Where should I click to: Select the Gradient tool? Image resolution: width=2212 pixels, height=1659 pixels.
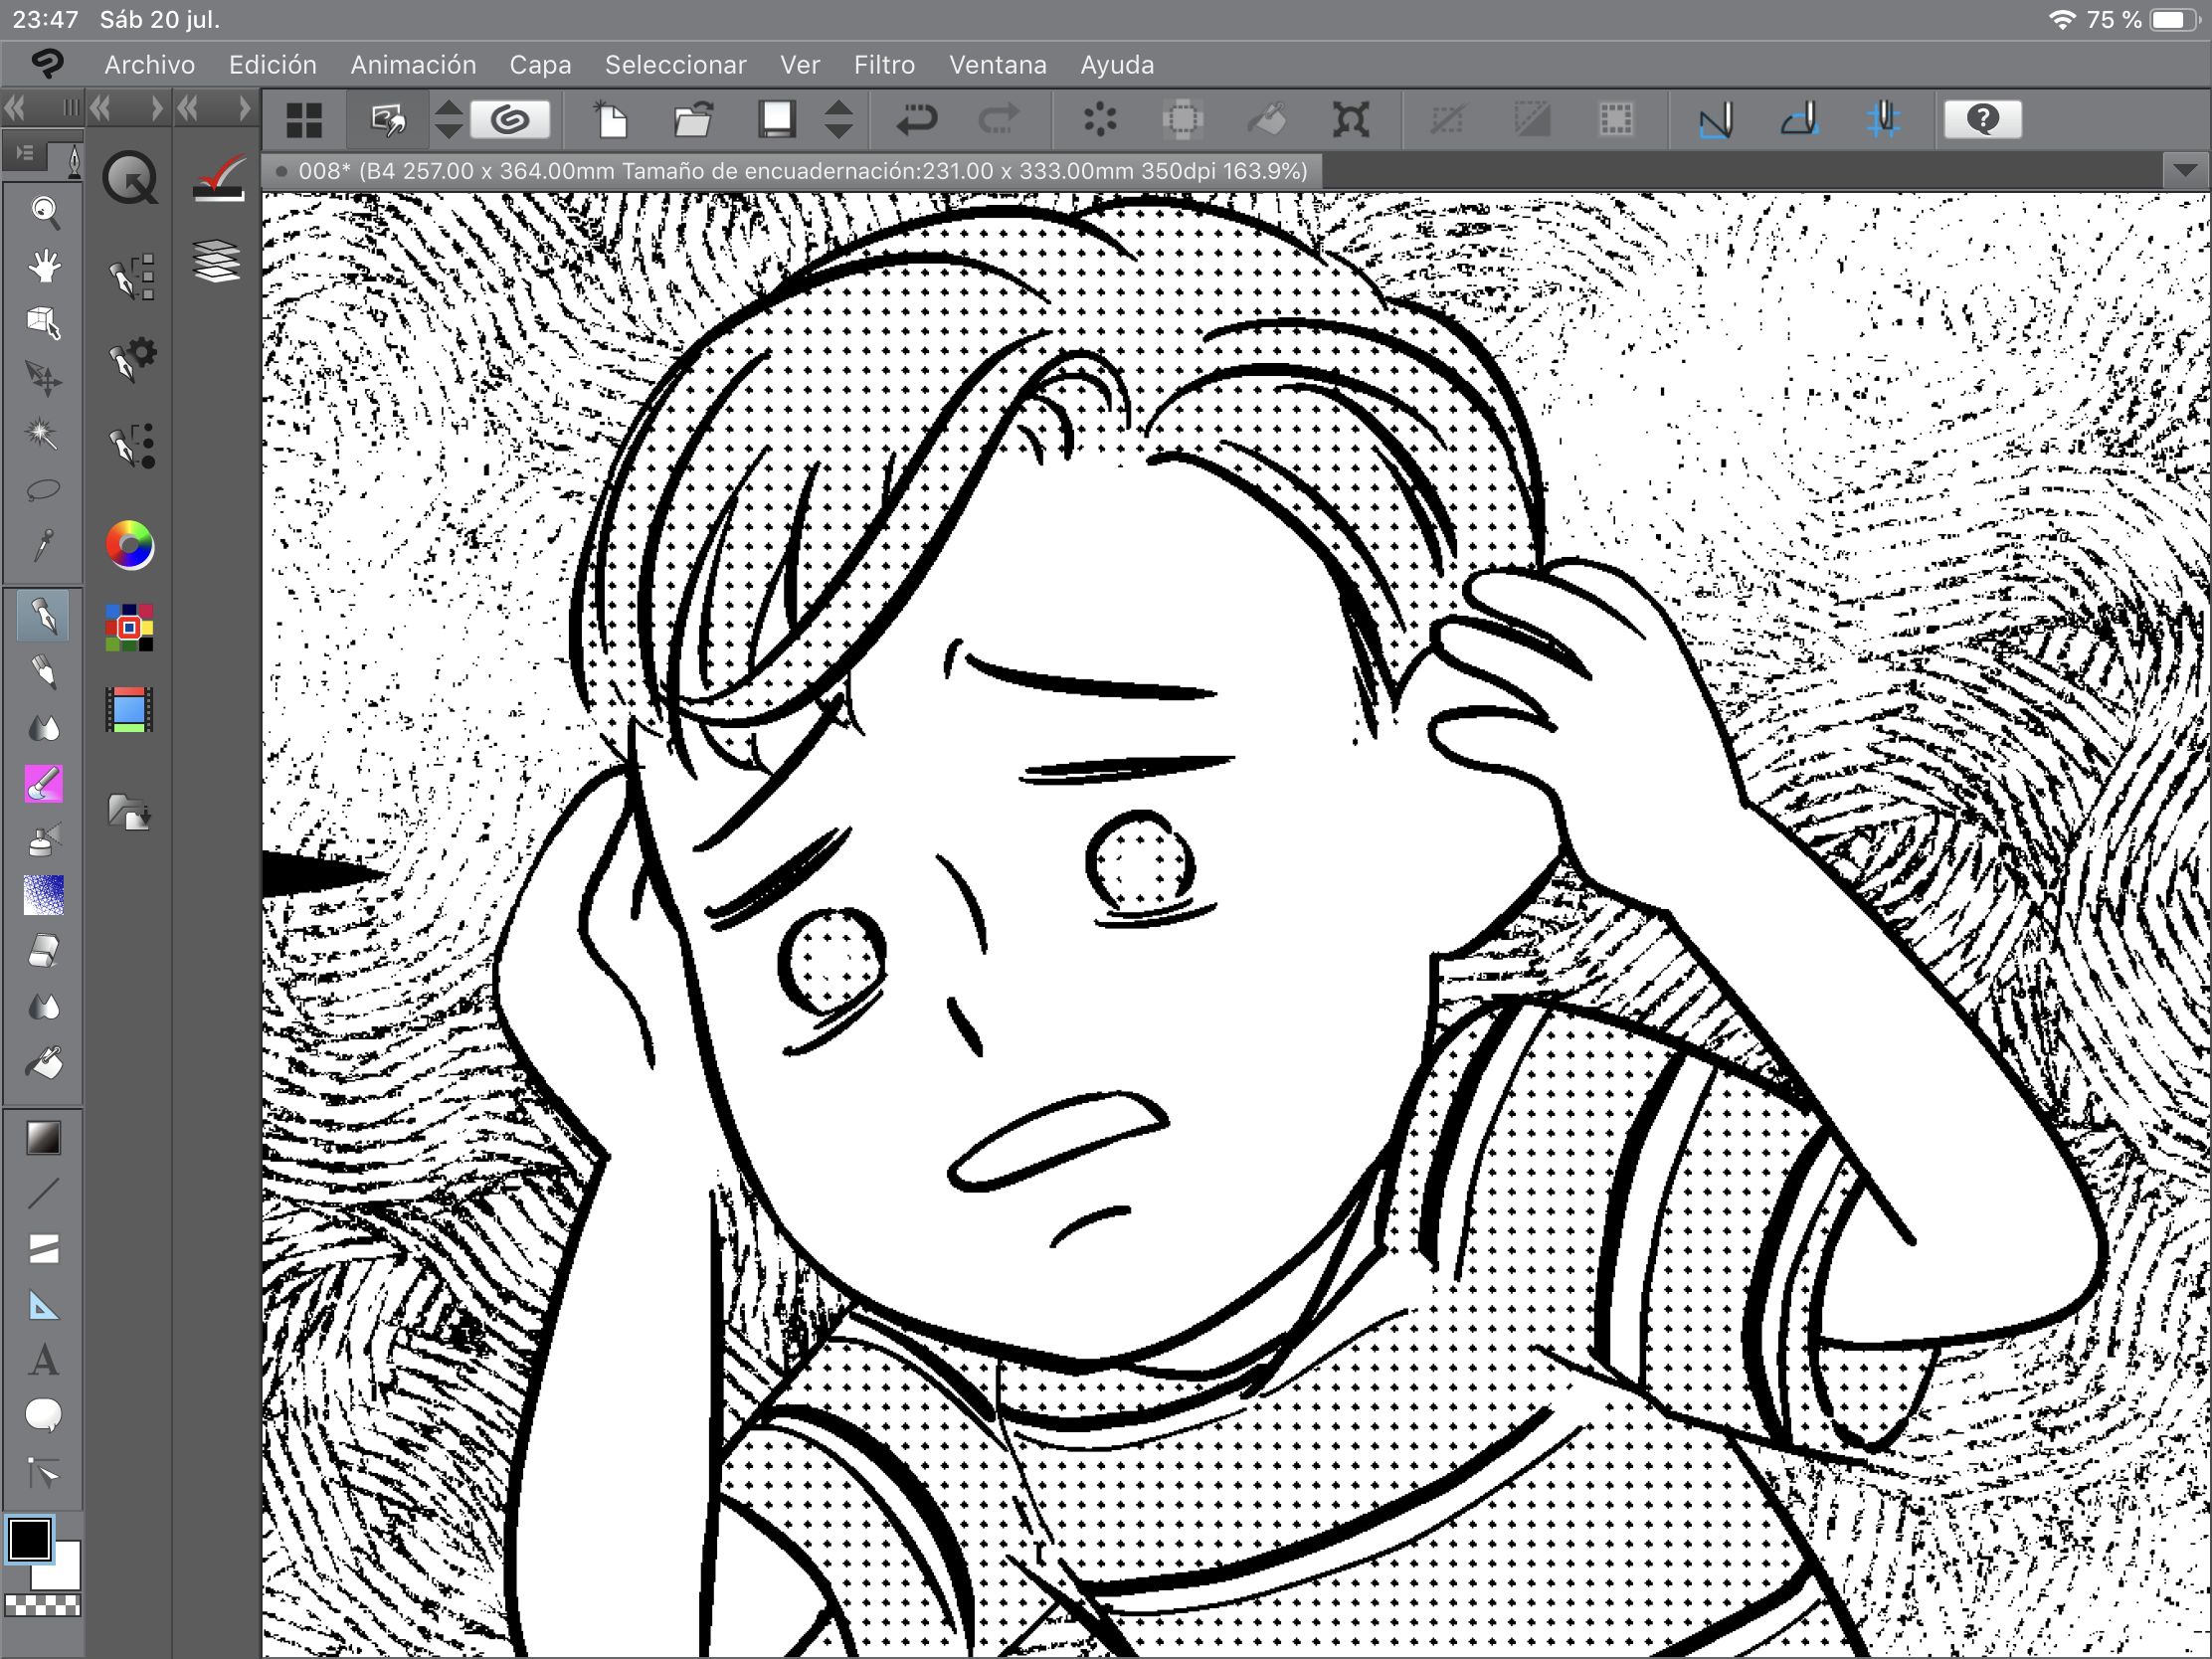(x=43, y=1138)
